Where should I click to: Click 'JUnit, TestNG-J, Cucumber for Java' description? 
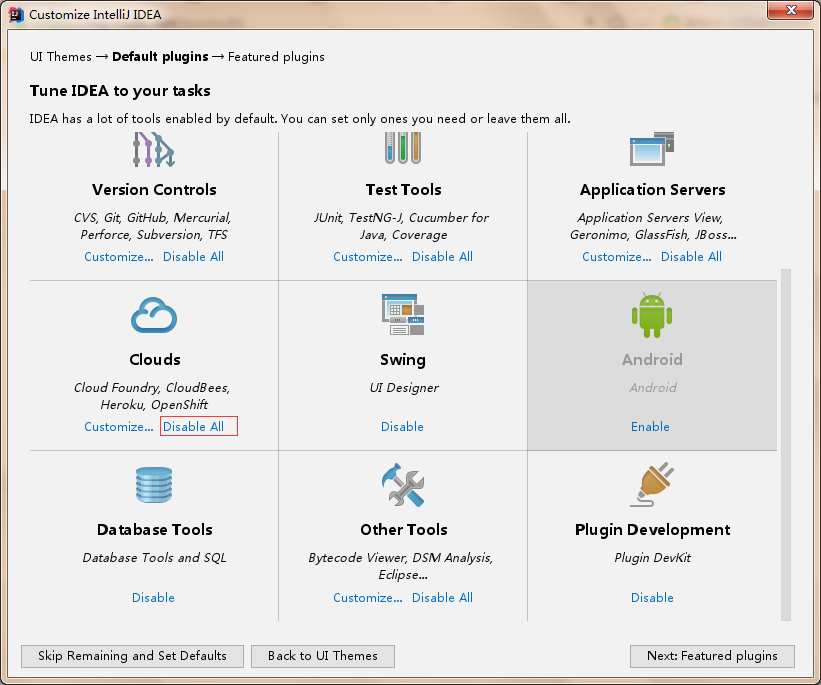401,226
